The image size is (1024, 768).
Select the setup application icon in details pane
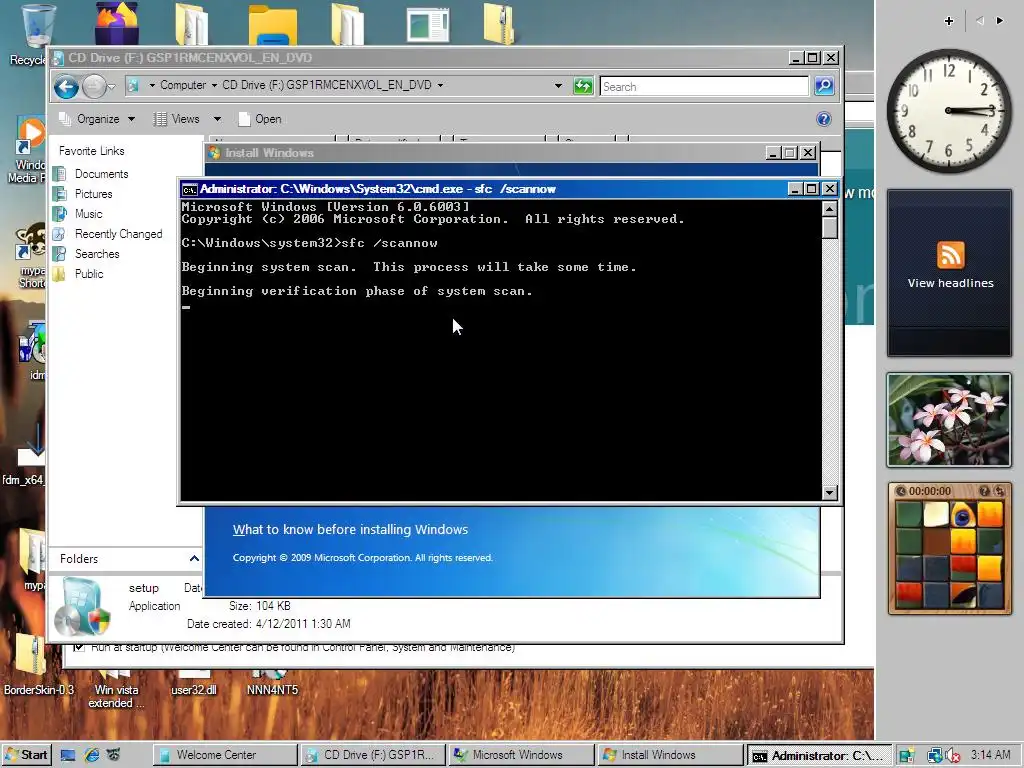coord(82,607)
